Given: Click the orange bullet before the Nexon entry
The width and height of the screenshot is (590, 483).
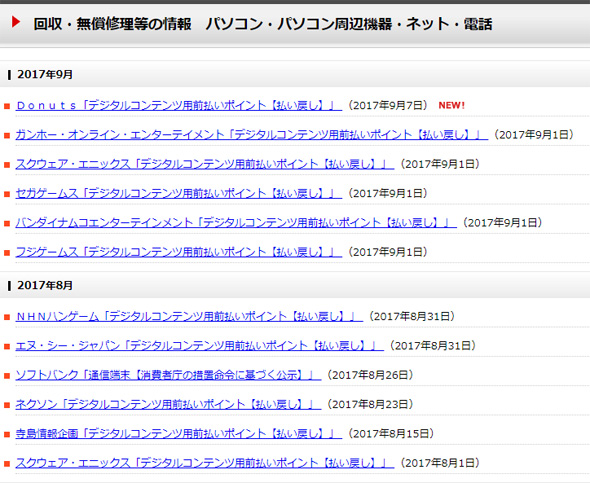Looking at the screenshot, I should point(7,406).
